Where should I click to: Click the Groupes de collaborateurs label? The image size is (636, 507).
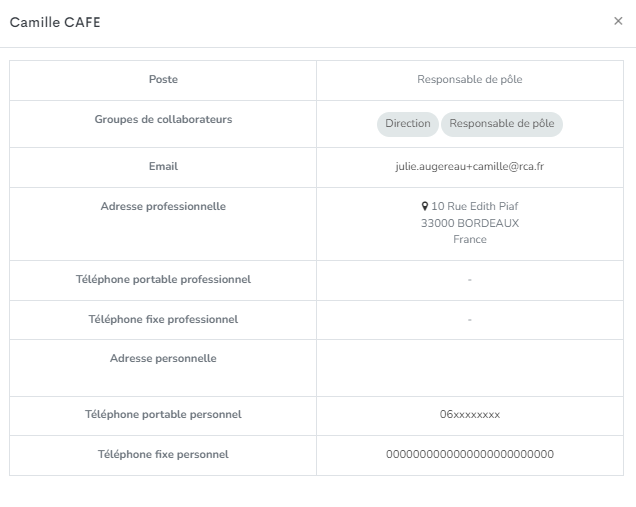pyautogui.click(x=163, y=119)
